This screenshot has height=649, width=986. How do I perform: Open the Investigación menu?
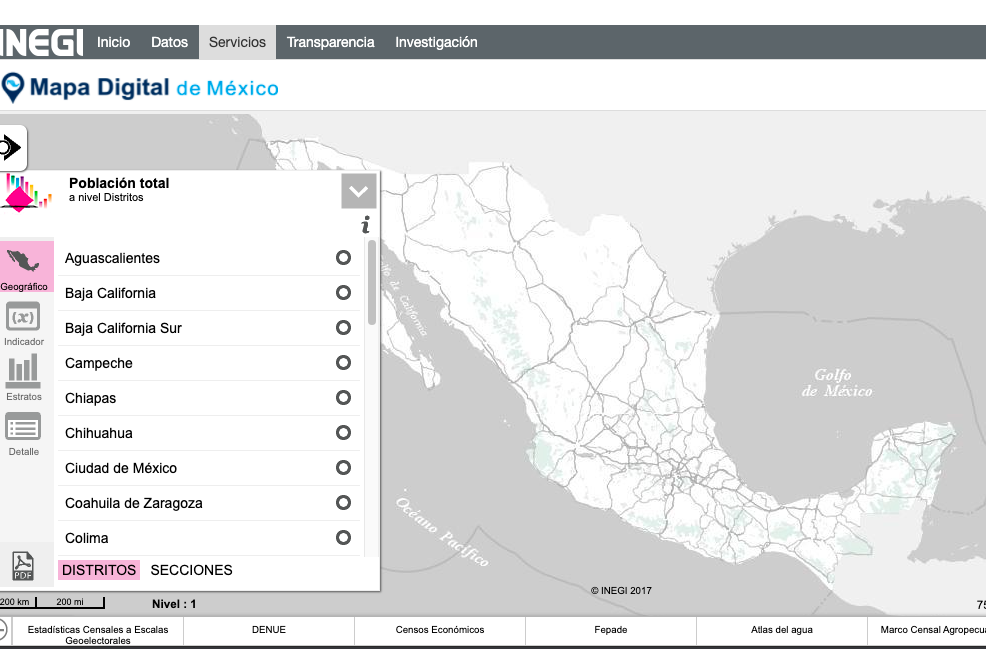click(x=436, y=42)
